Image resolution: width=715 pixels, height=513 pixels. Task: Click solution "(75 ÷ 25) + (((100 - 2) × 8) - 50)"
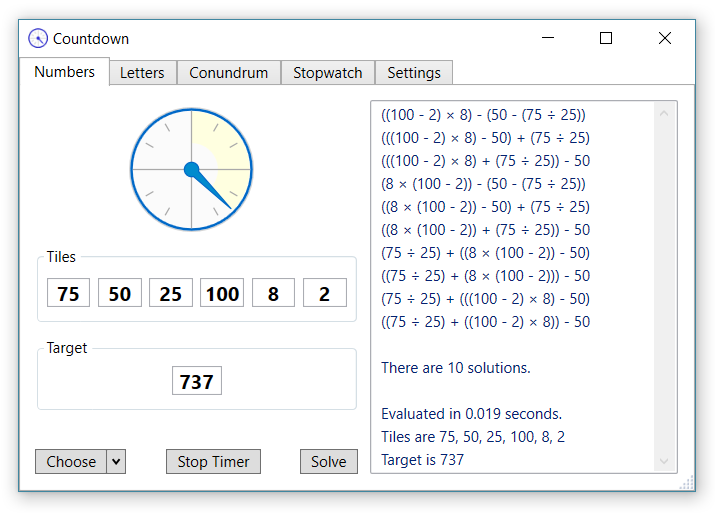[486, 299]
